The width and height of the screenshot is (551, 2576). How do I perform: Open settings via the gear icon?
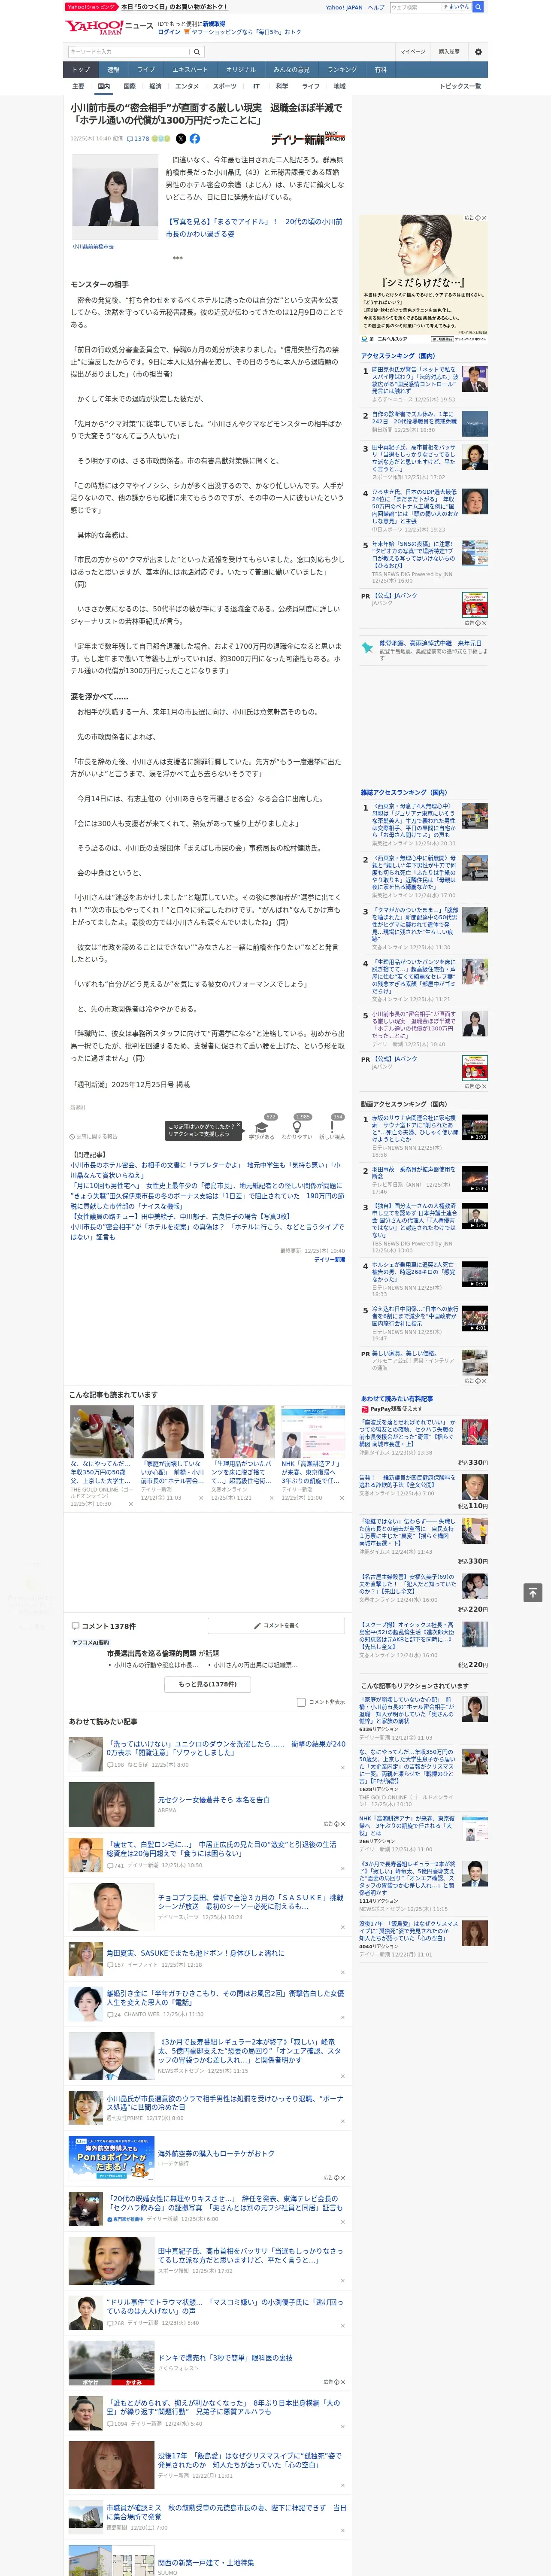coord(478,51)
